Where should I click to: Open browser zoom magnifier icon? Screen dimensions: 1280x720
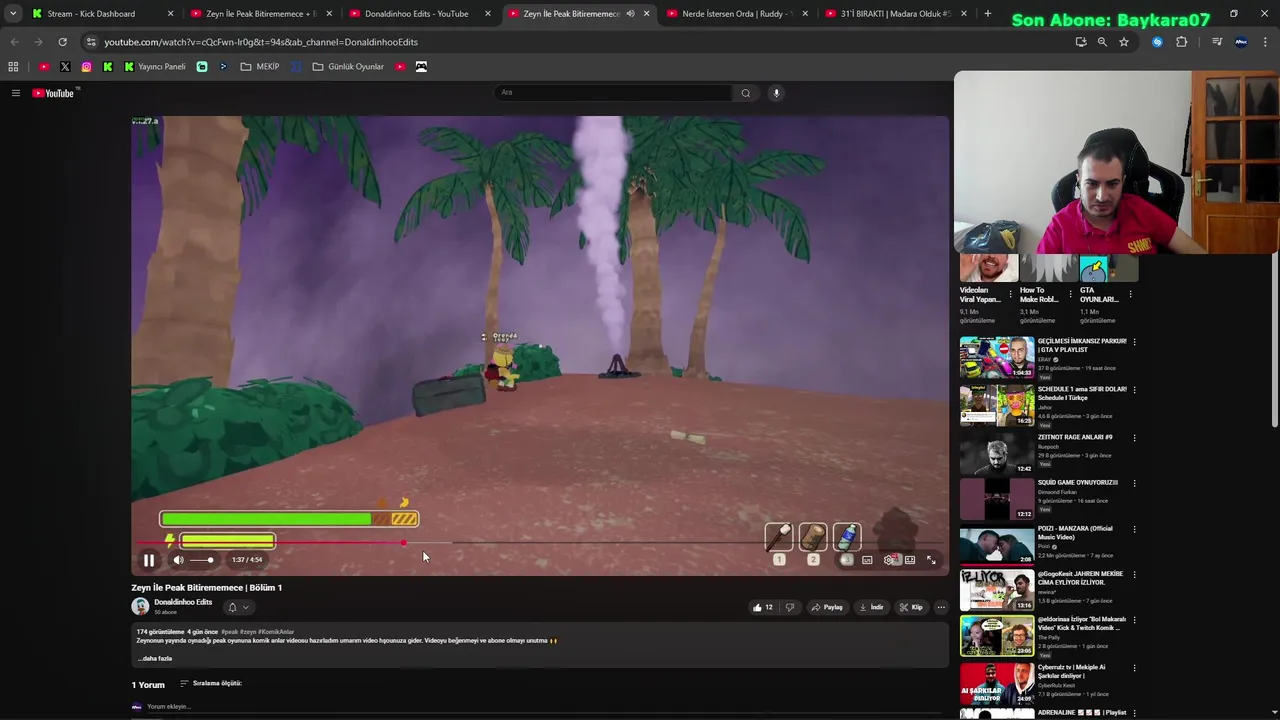[x=1102, y=42]
